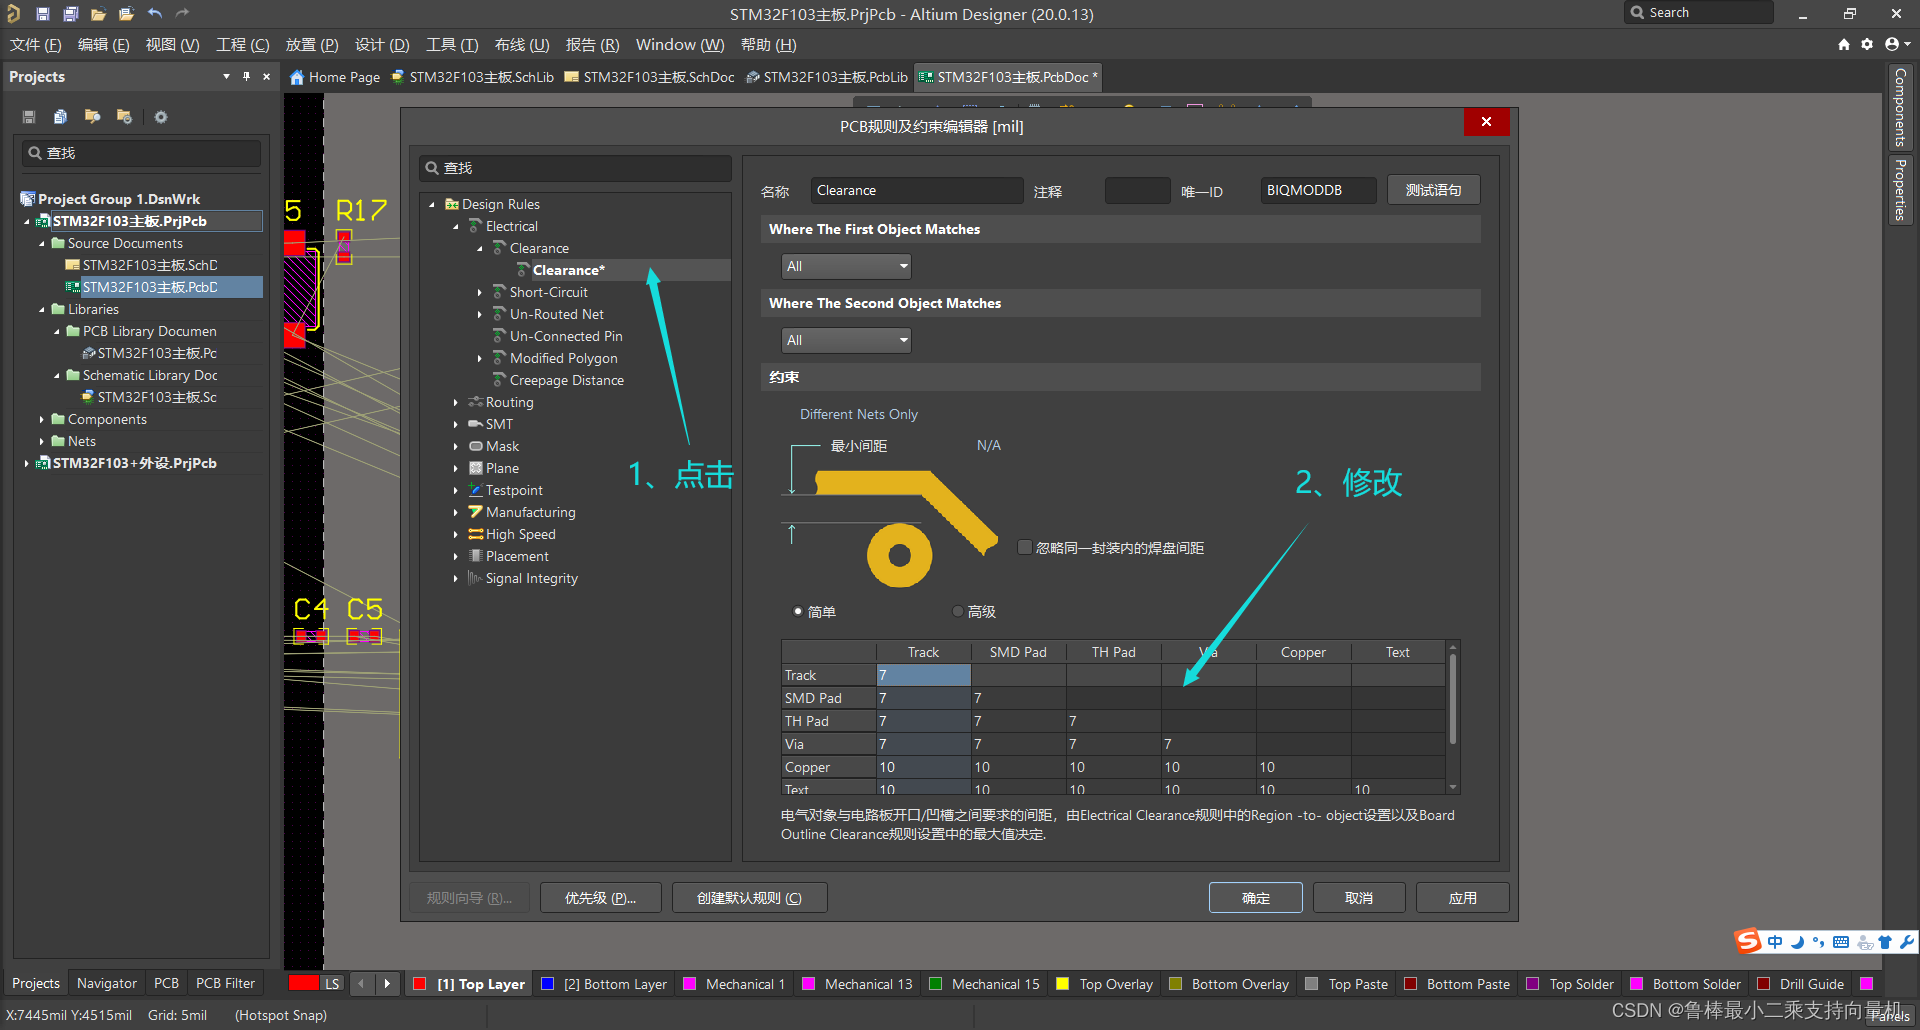Viewport: 1920px width, 1030px height.
Task: Expand the Routing rules category
Action: pyautogui.click(x=456, y=402)
